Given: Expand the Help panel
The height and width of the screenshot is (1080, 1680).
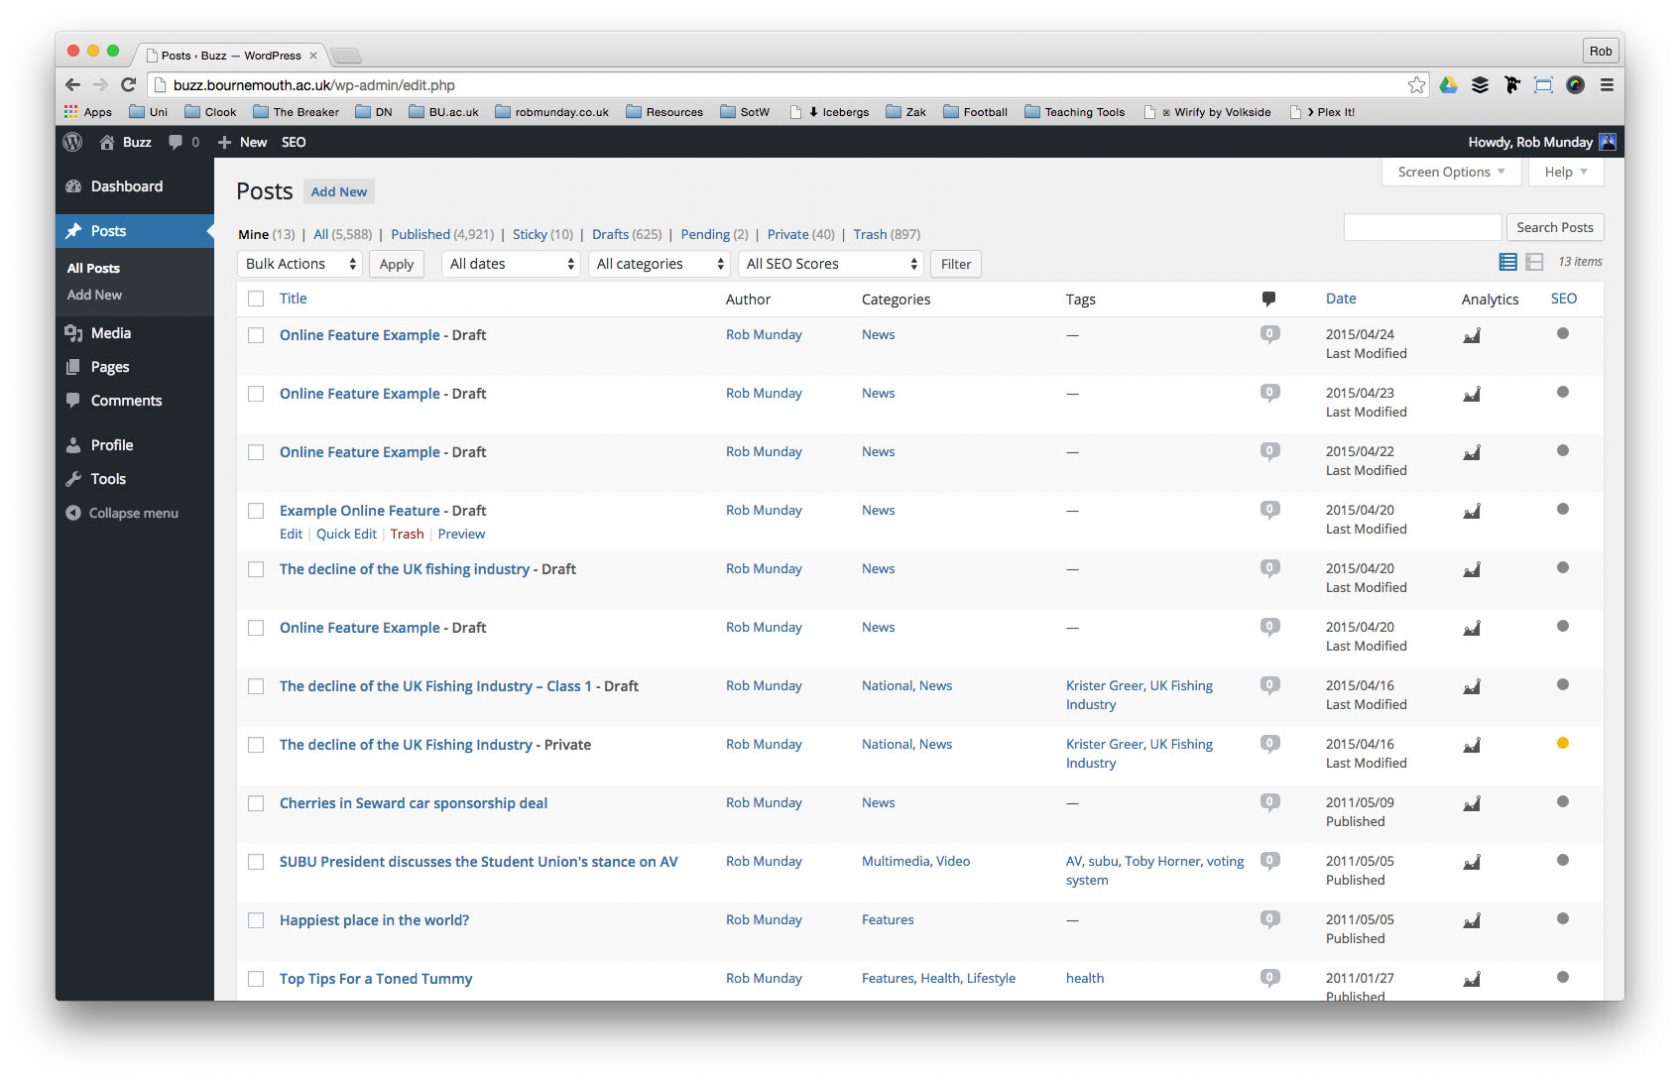Looking at the screenshot, I should [x=1566, y=172].
